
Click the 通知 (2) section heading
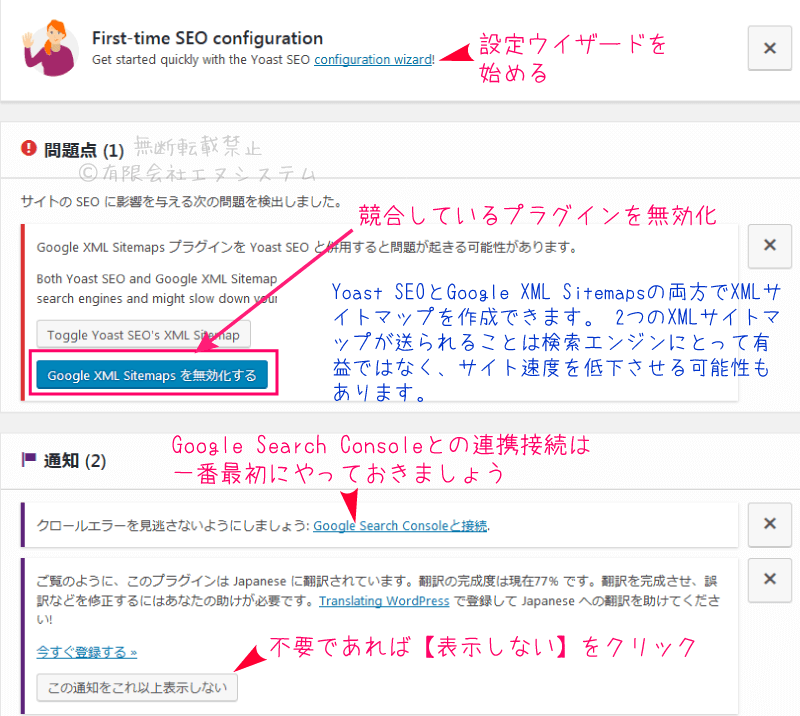(x=75, y=460)
